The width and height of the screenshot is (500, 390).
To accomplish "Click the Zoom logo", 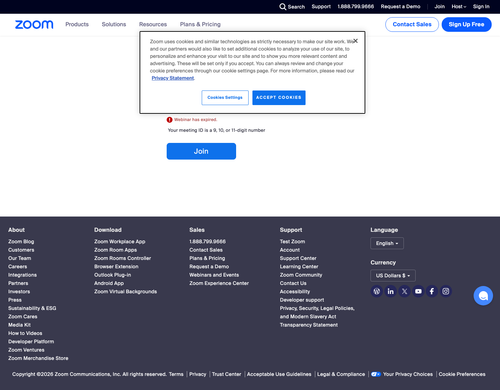I will pos(34,24).
